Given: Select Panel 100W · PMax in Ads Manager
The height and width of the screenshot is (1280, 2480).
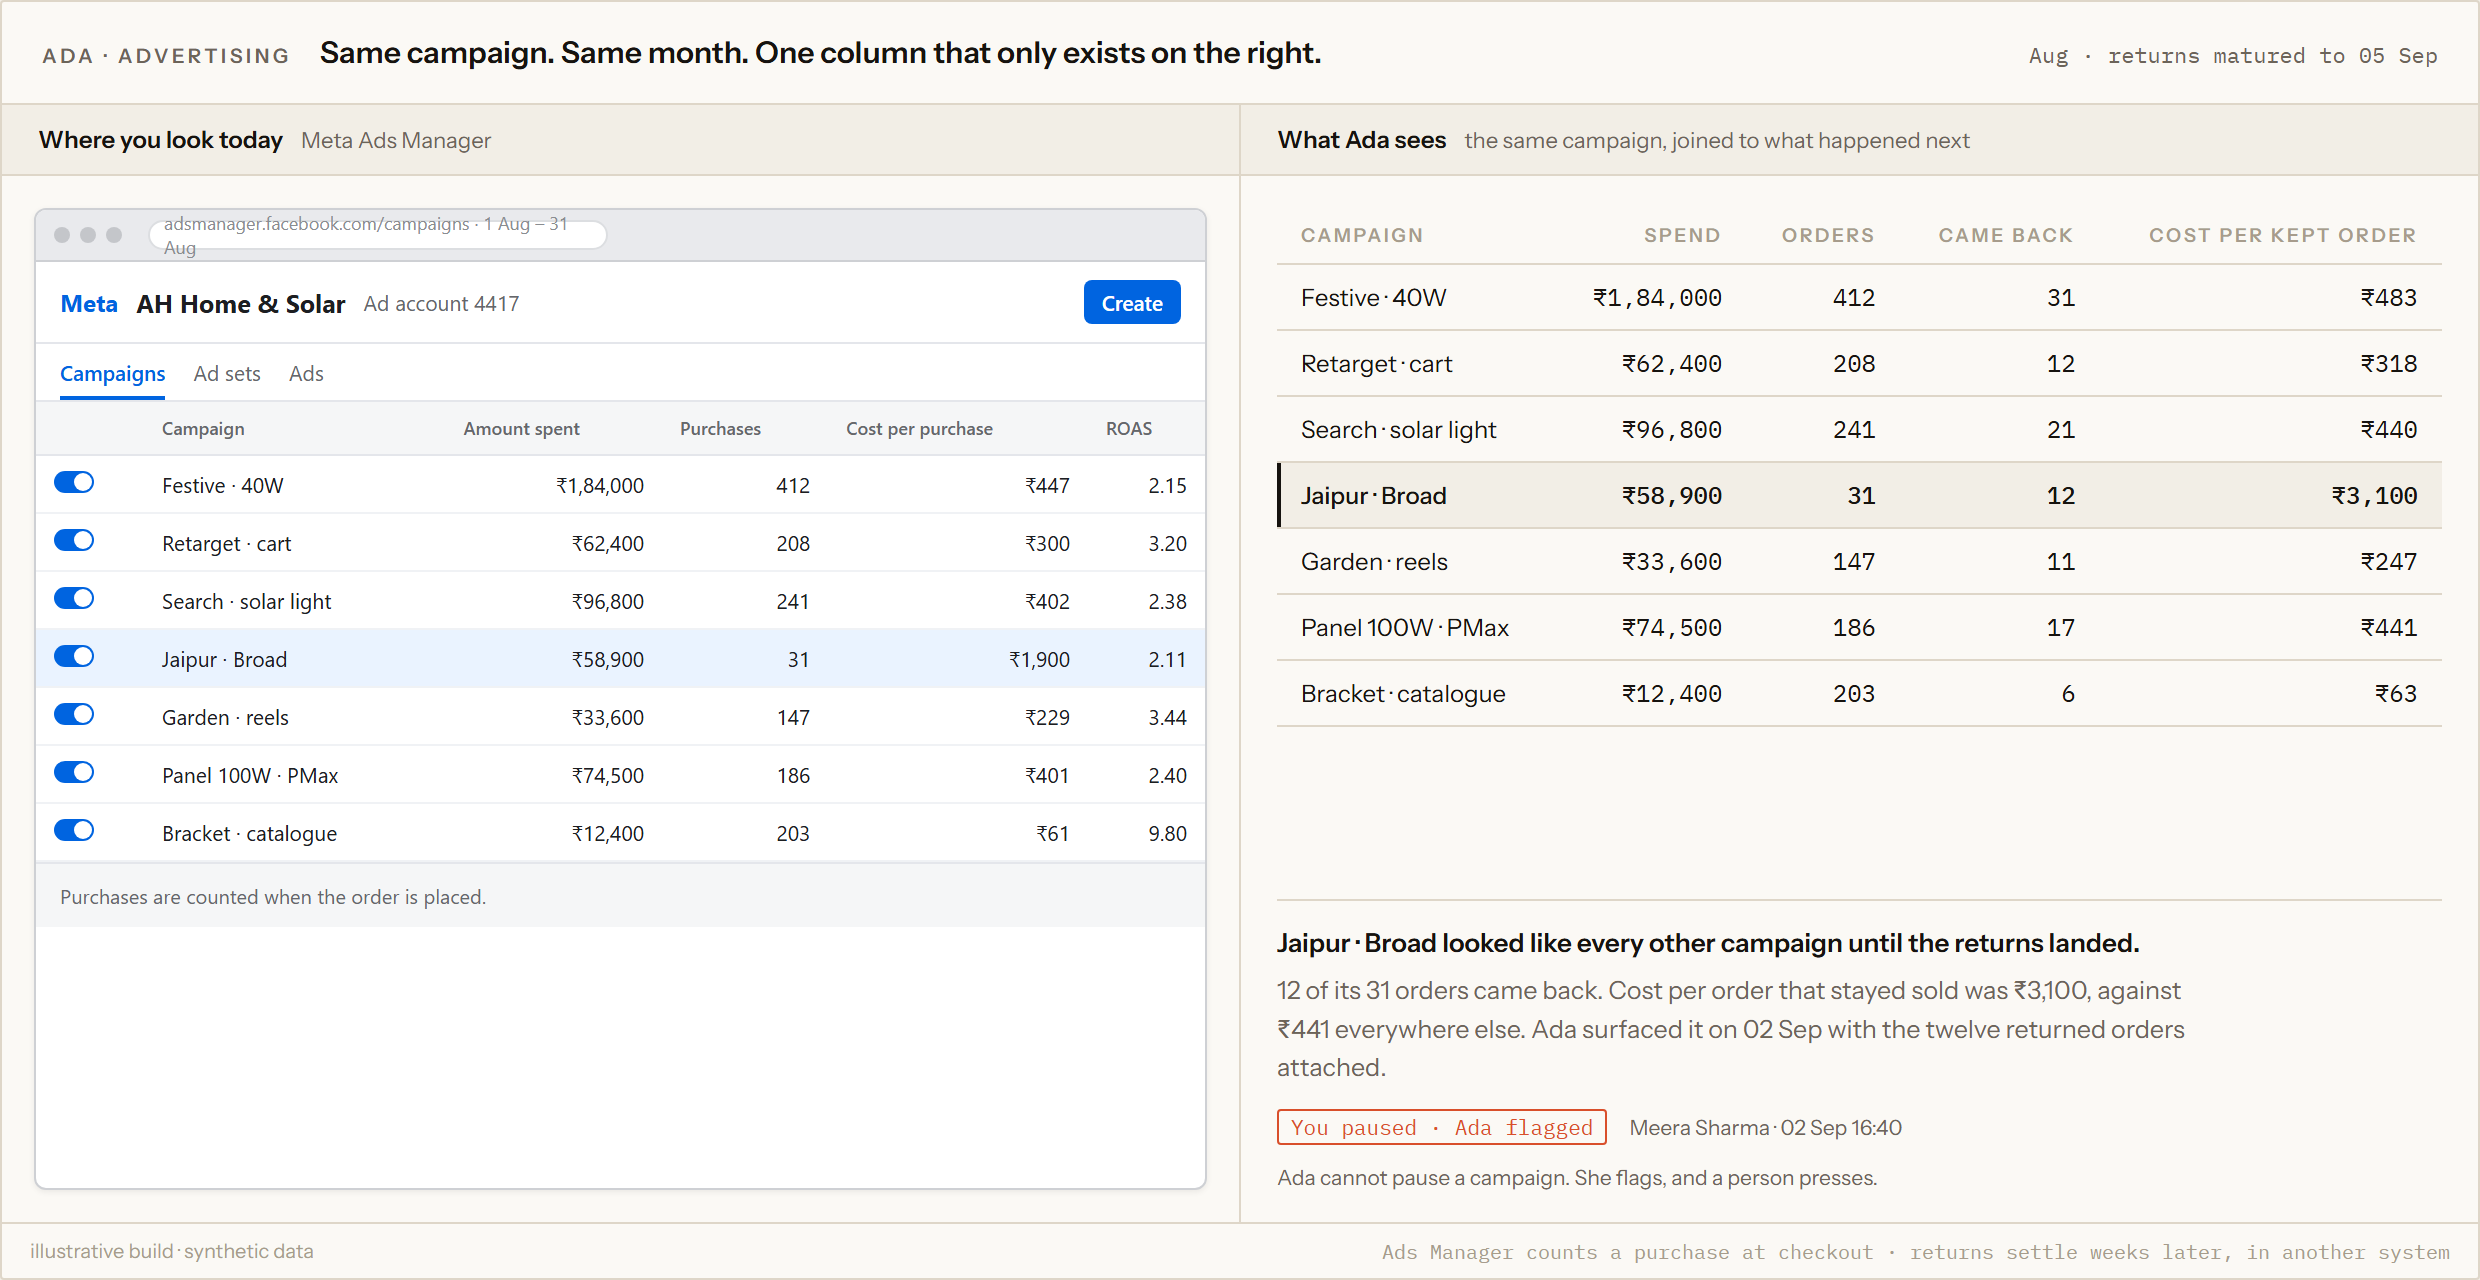Looking at the screenshot, I should coord(250,776).
